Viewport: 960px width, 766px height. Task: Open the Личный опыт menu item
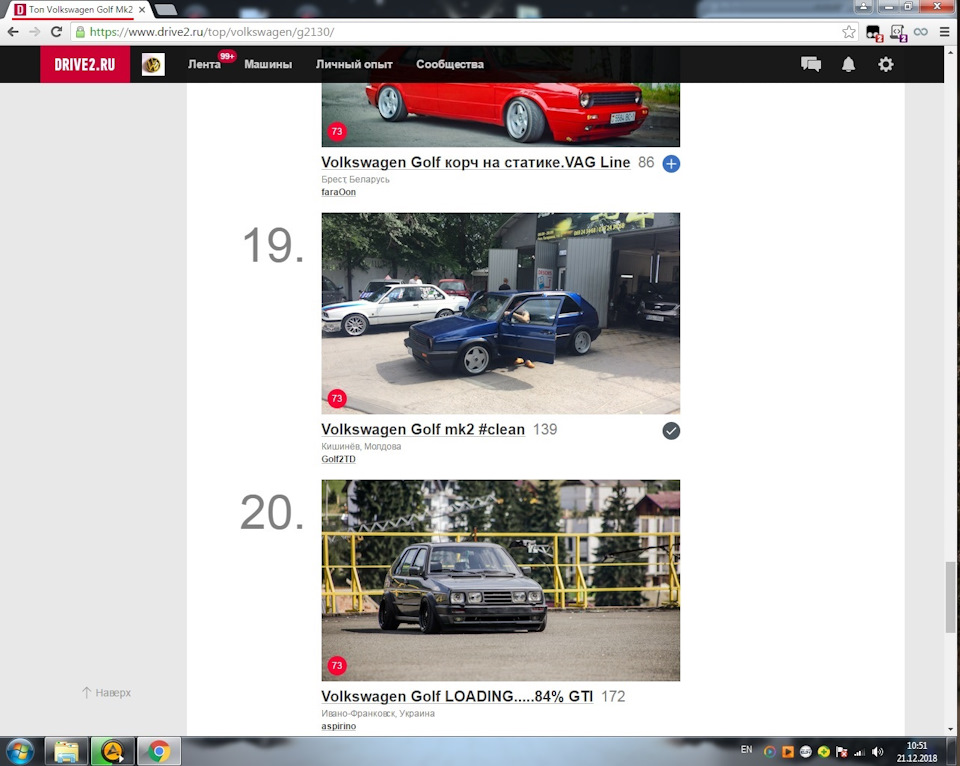click(x=354, y=64)
